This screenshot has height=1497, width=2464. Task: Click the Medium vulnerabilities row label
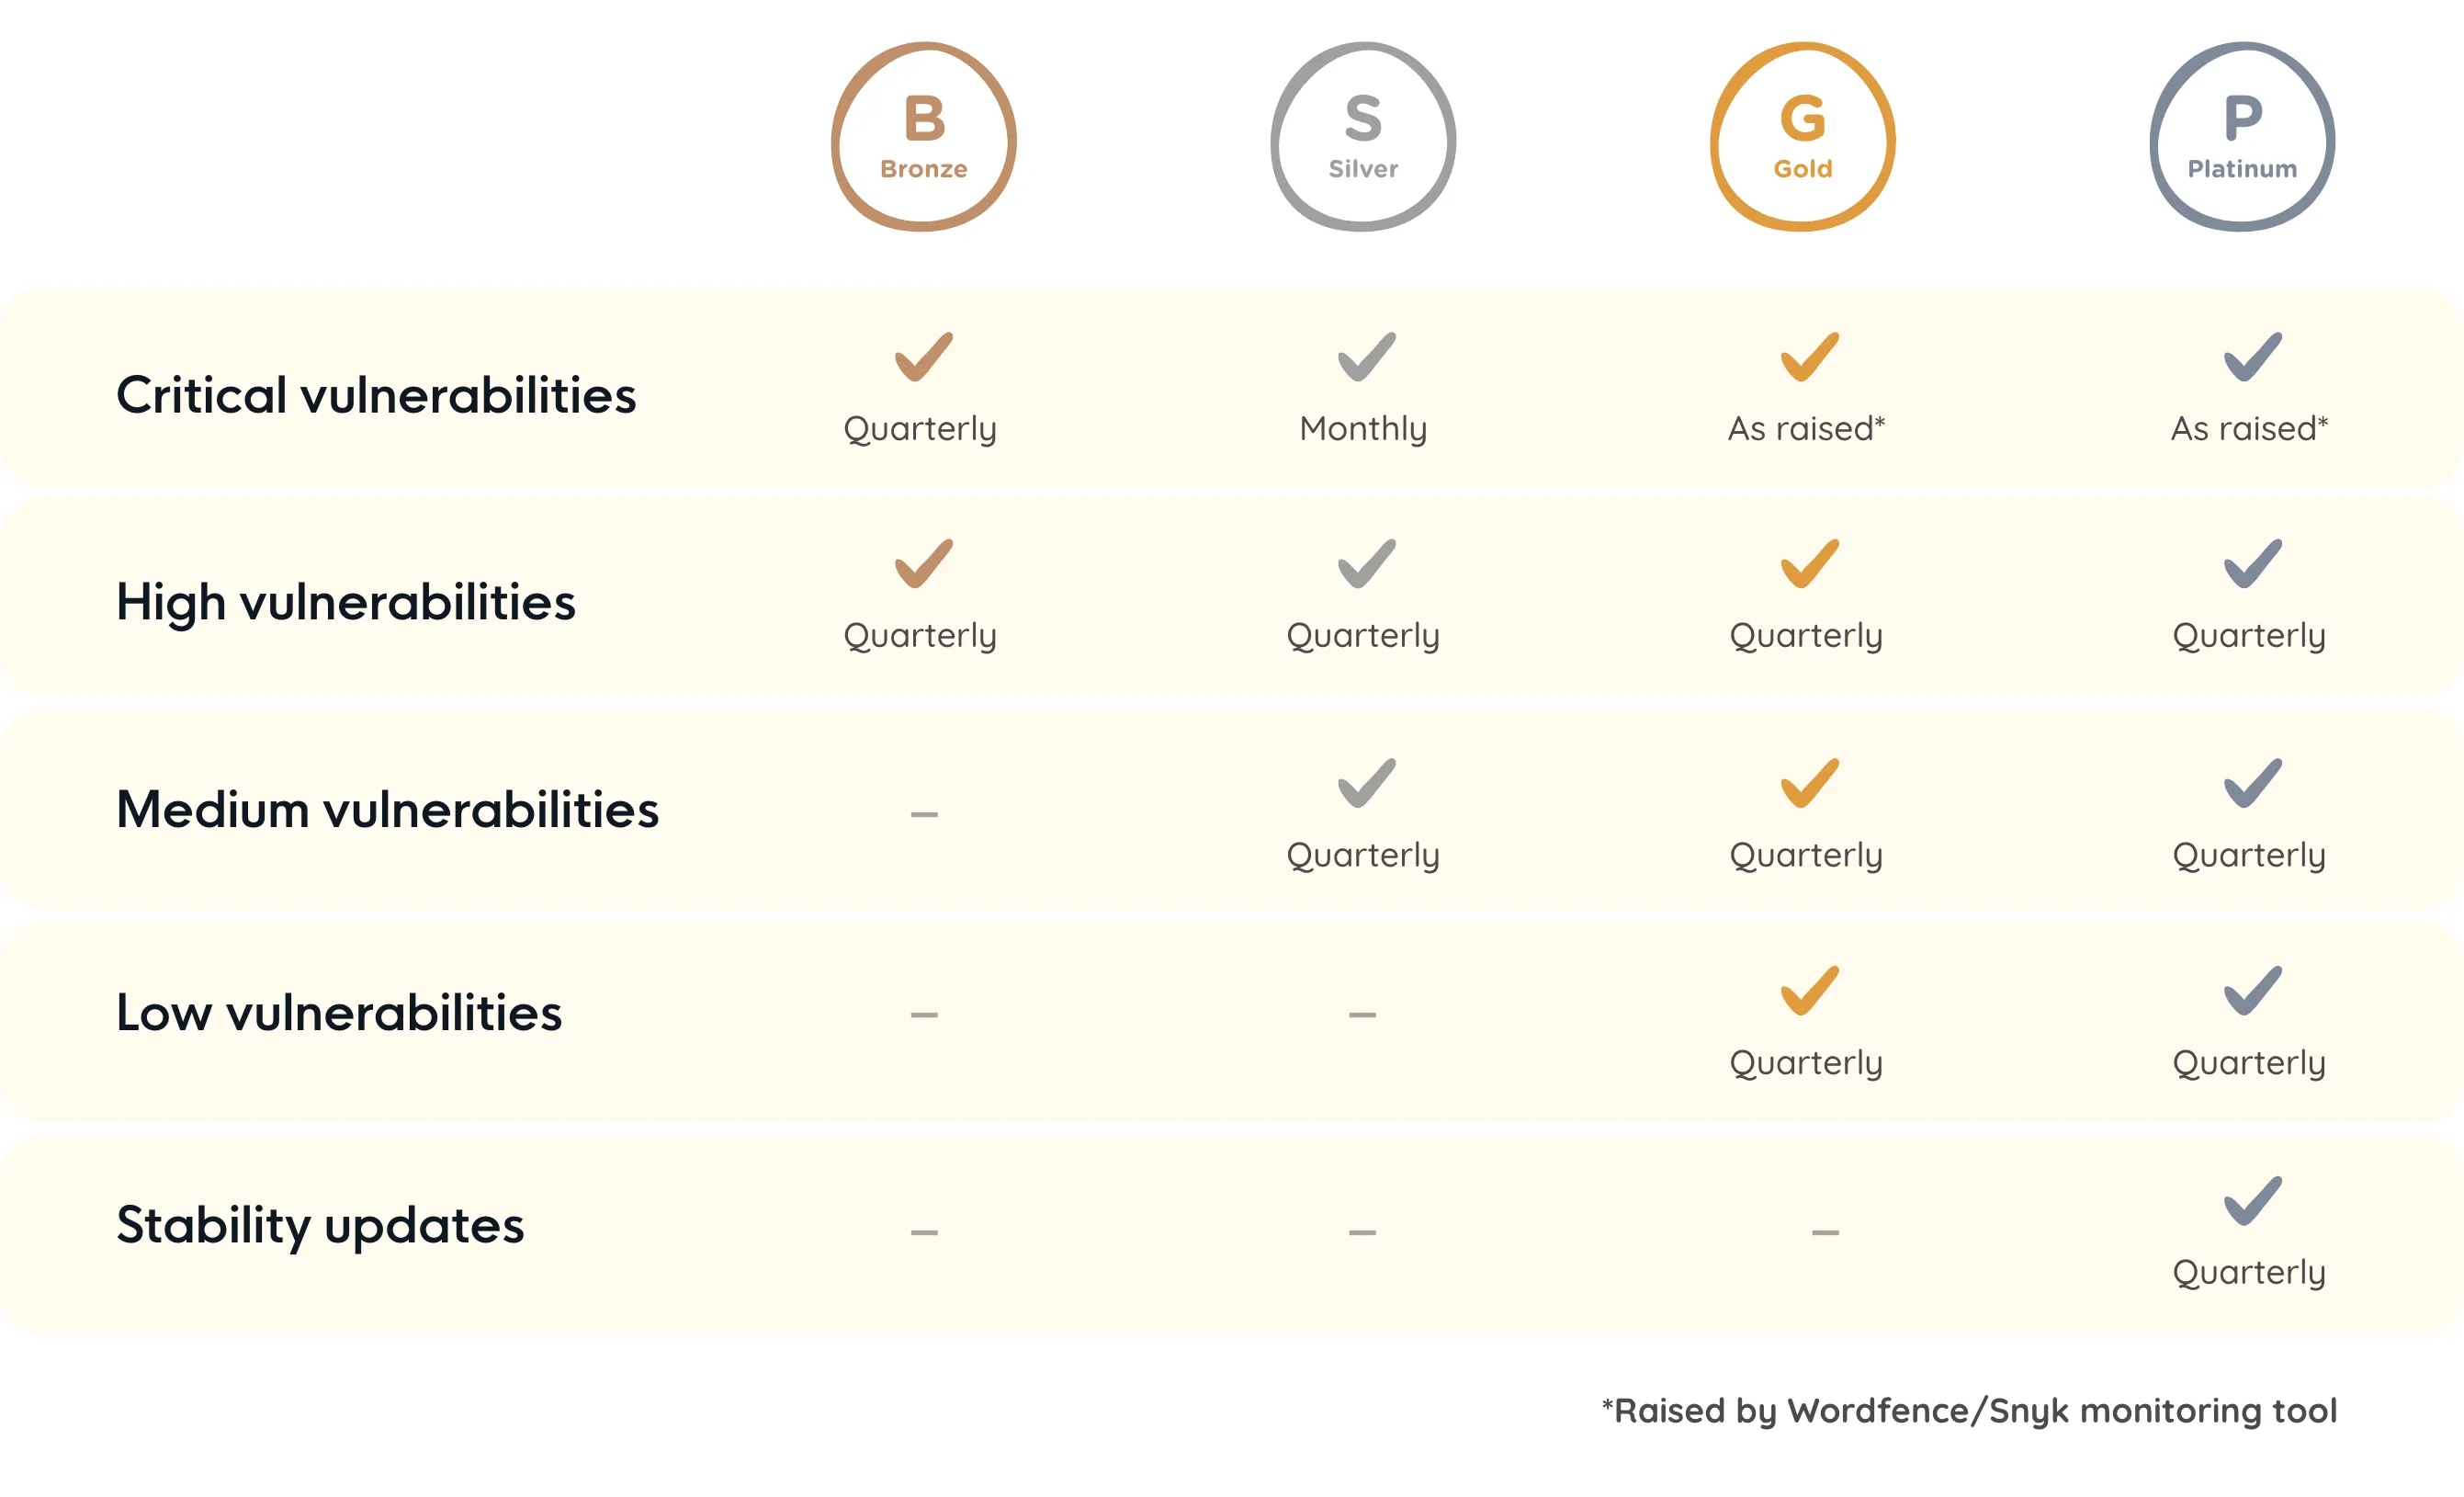pyautogui.click(x=388, y=809)
